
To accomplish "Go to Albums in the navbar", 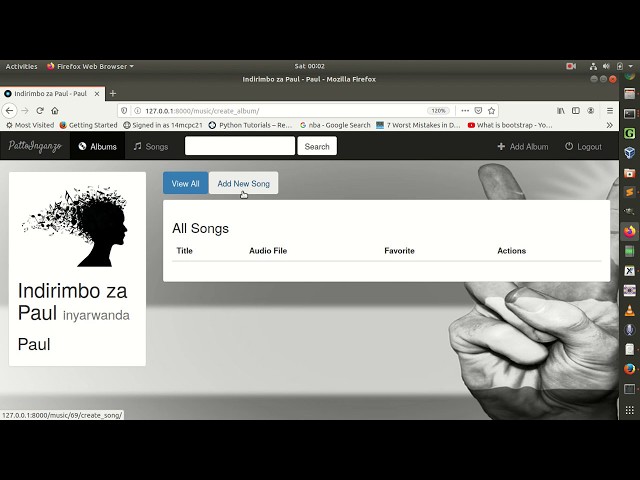I will point(98,146).
